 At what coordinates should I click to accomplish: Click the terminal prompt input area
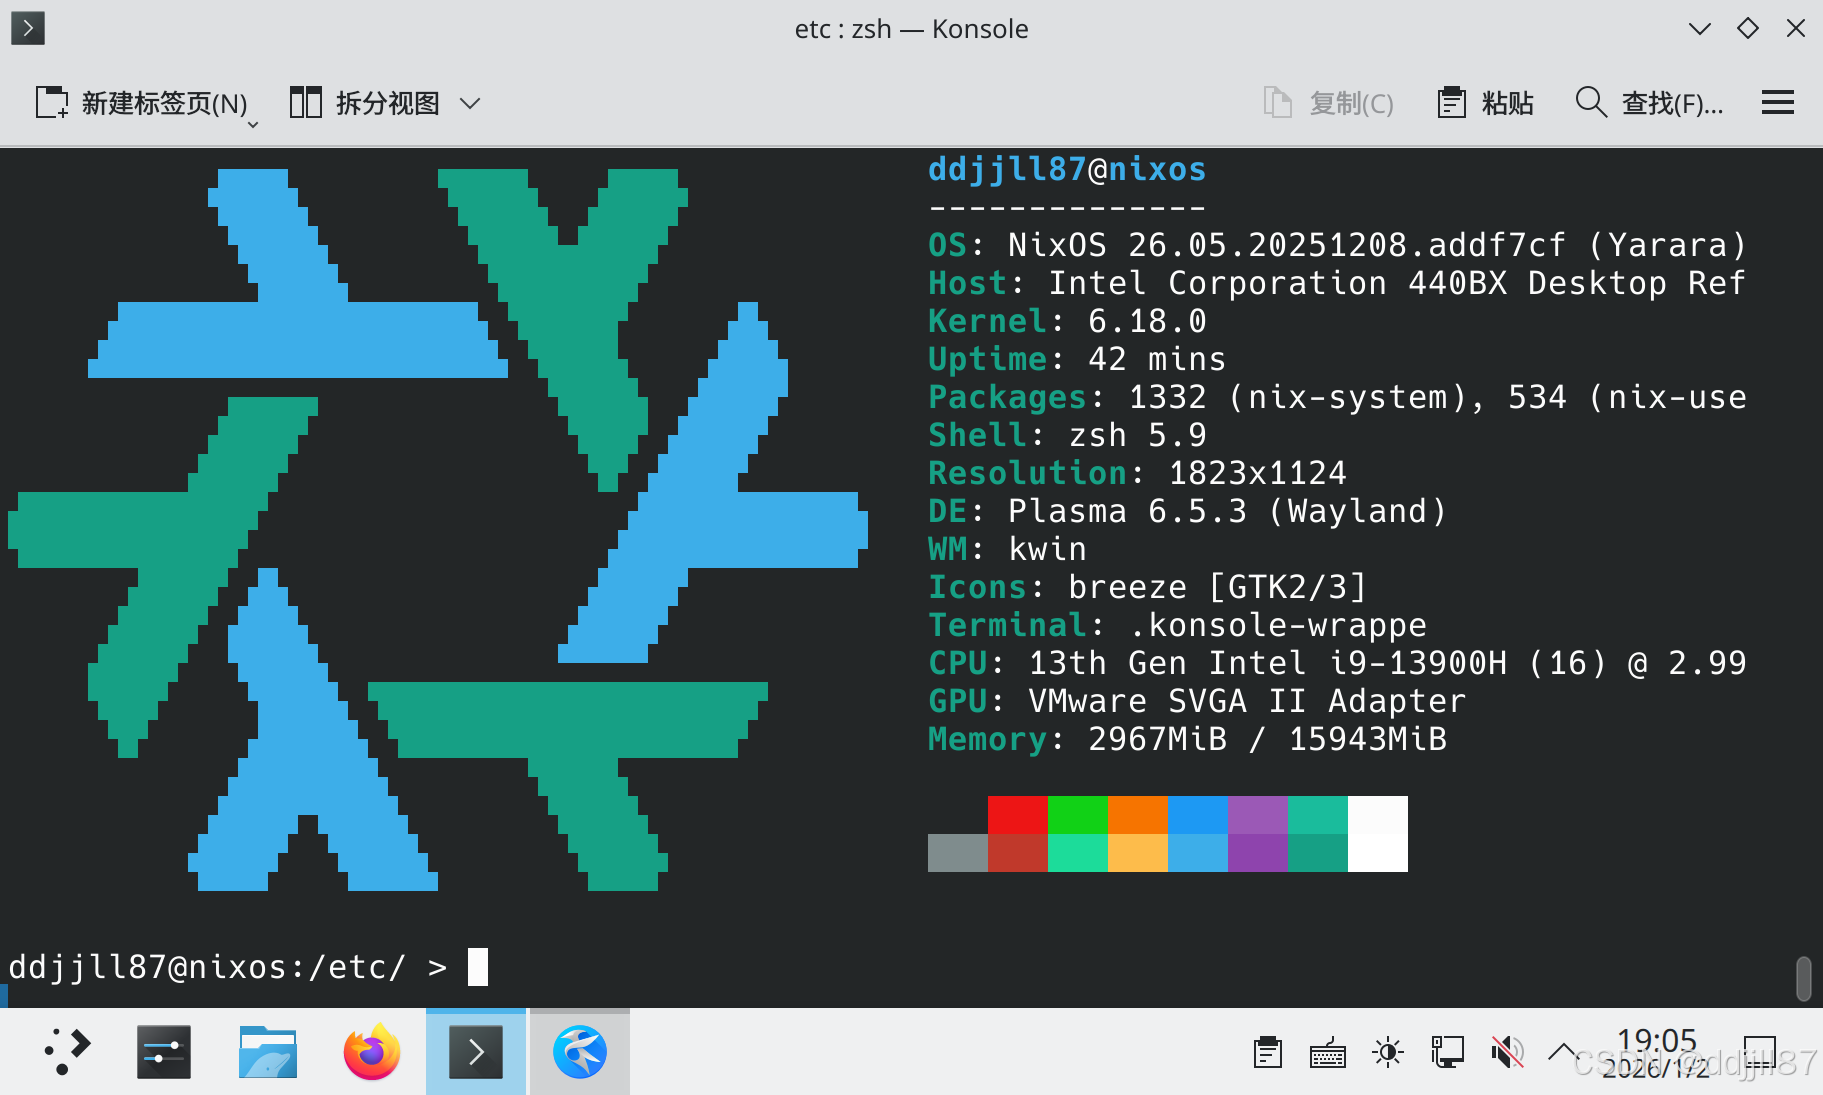[x=480, y=966]
